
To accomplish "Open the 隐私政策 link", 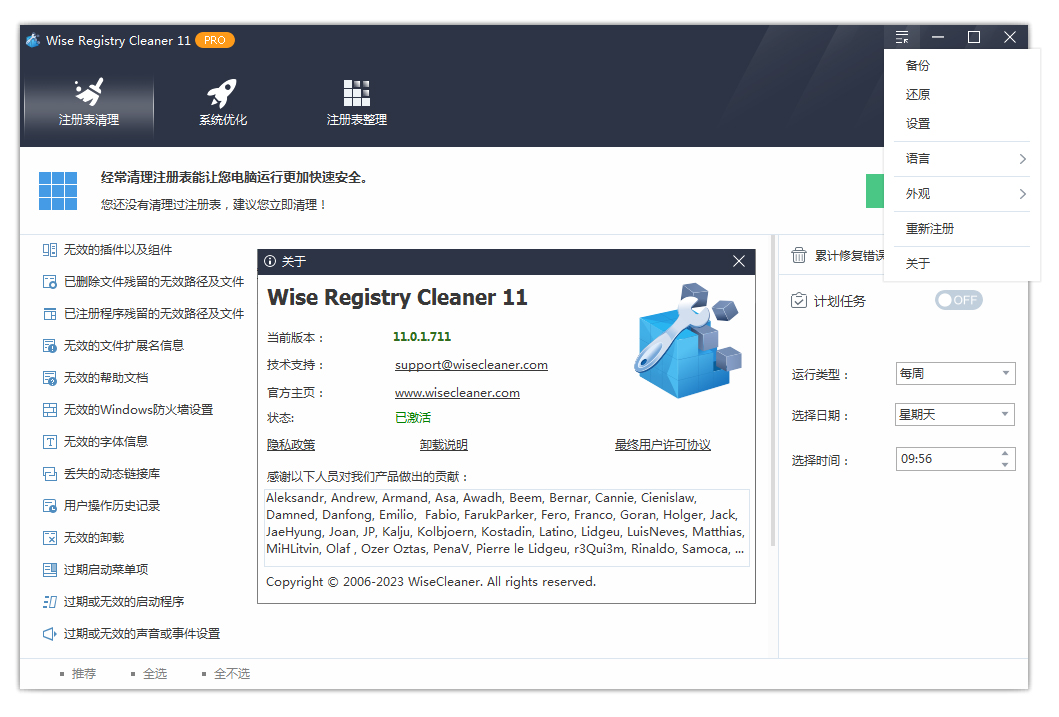I will point(291,445).
